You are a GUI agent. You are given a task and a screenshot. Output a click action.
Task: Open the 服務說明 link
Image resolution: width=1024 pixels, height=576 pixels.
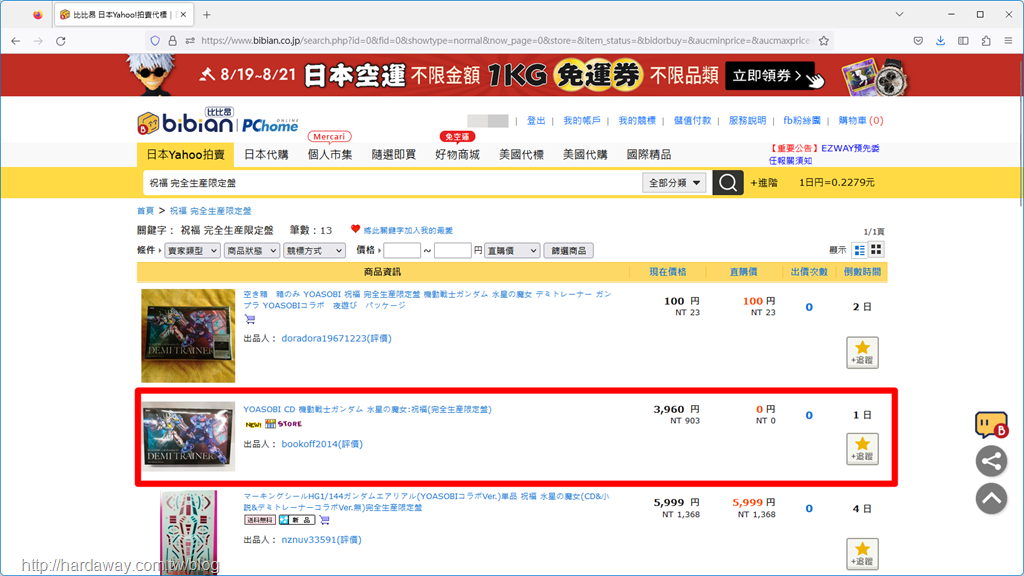click(747, 121)
